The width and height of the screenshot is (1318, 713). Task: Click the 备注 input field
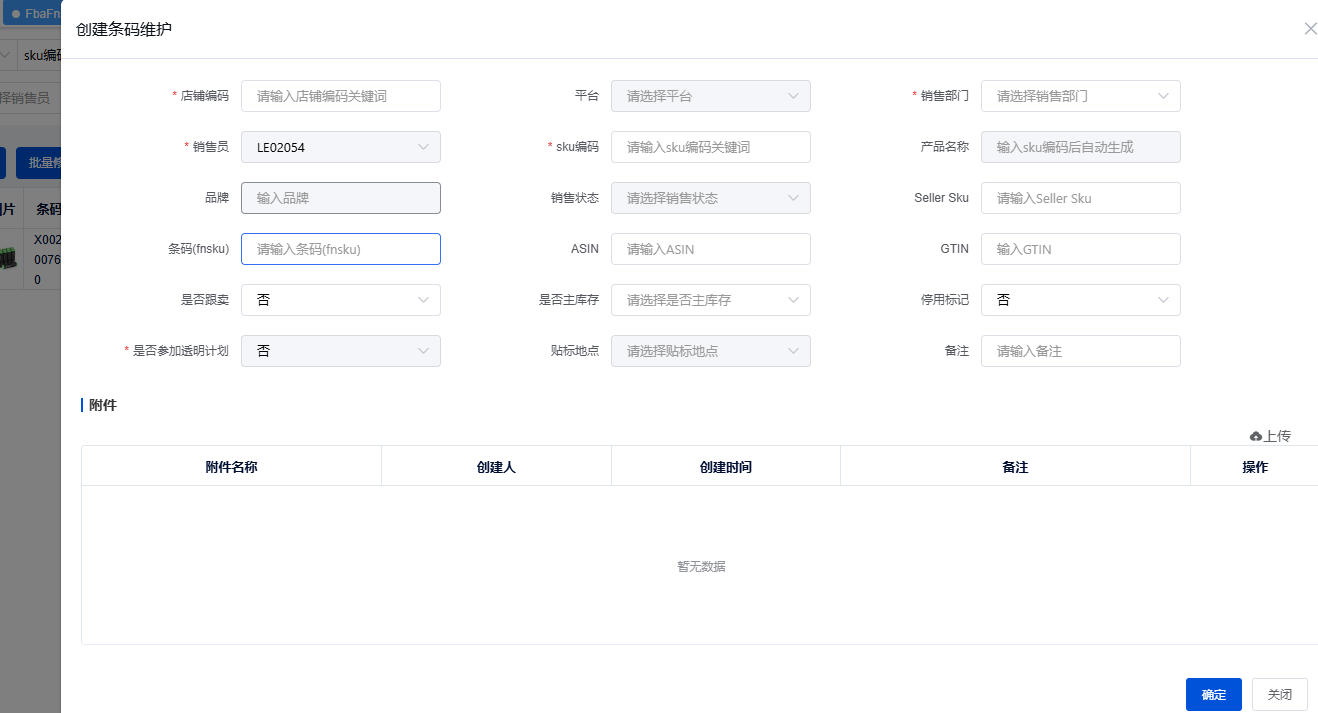(1080, 351)
